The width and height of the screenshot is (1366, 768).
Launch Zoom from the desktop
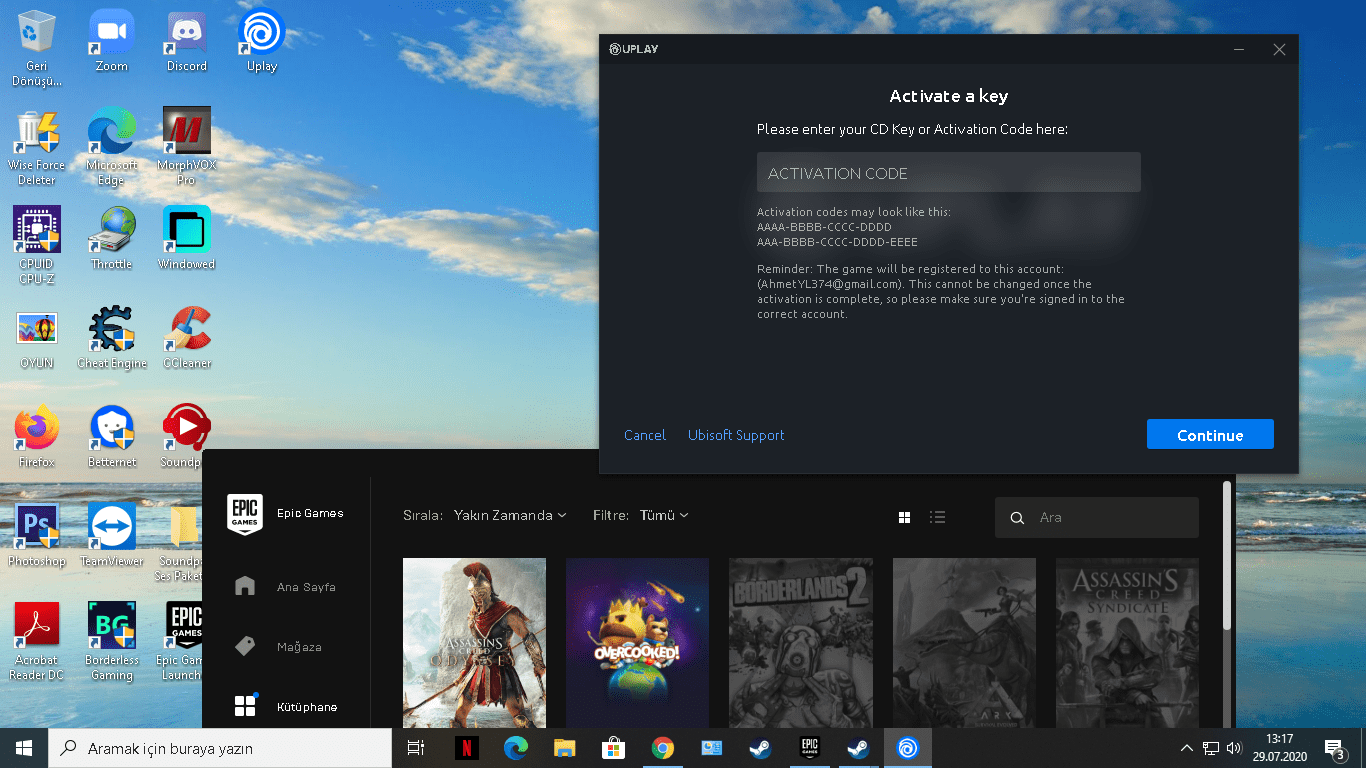coord(112,41)
